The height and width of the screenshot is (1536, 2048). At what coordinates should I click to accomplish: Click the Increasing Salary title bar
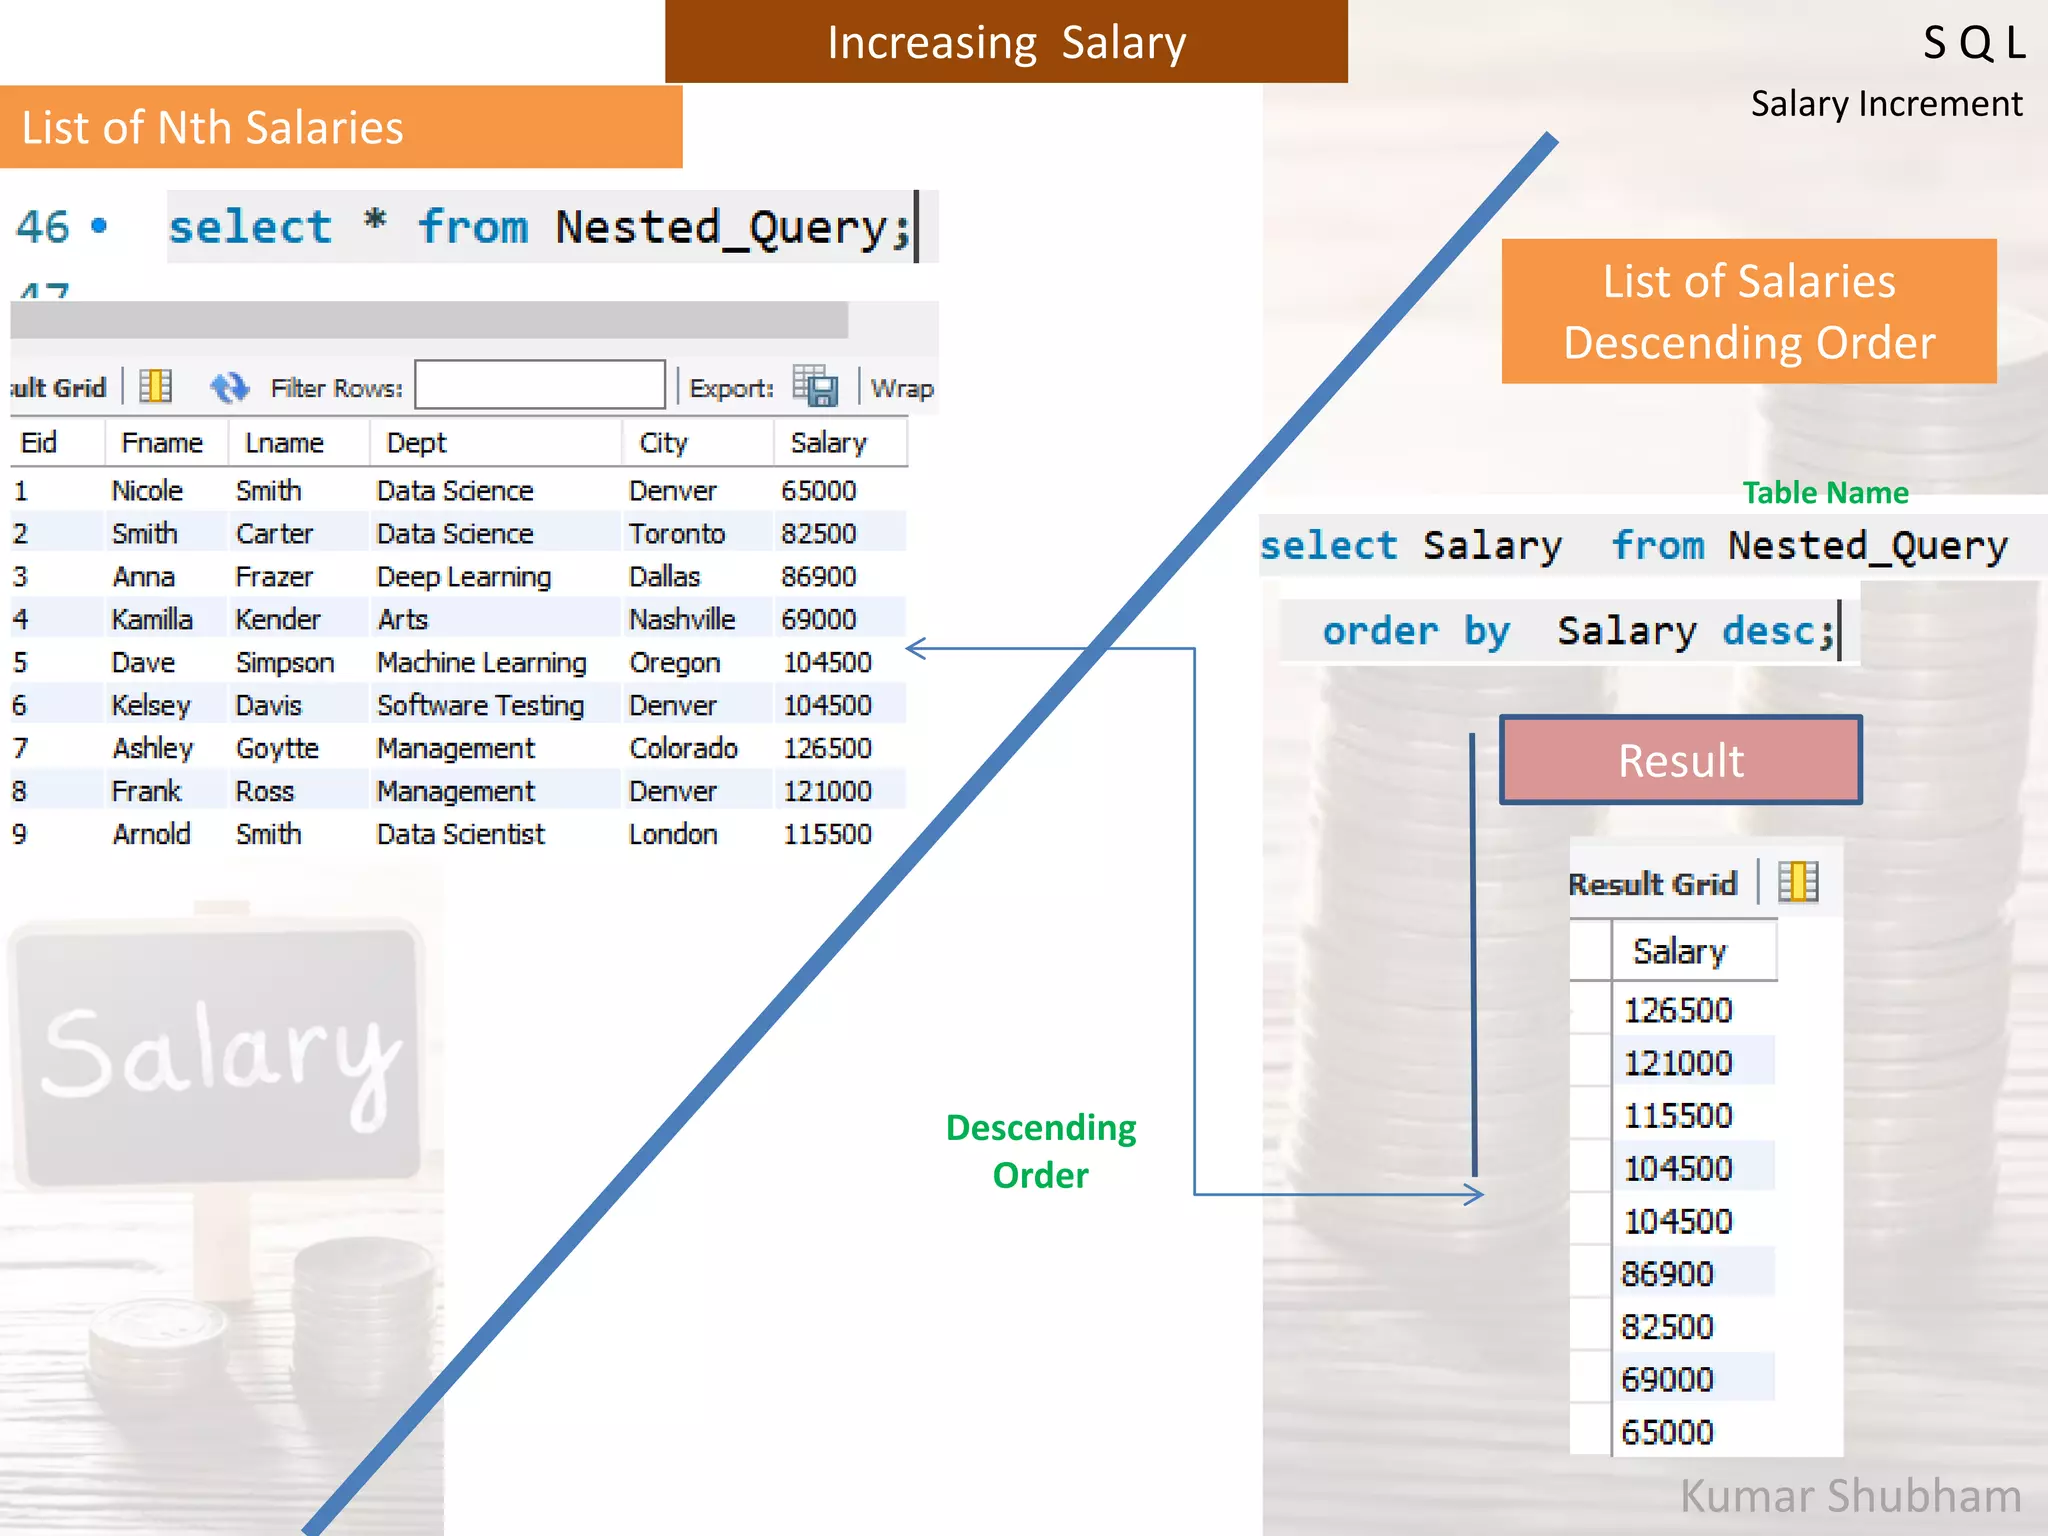pos(1006,42)
